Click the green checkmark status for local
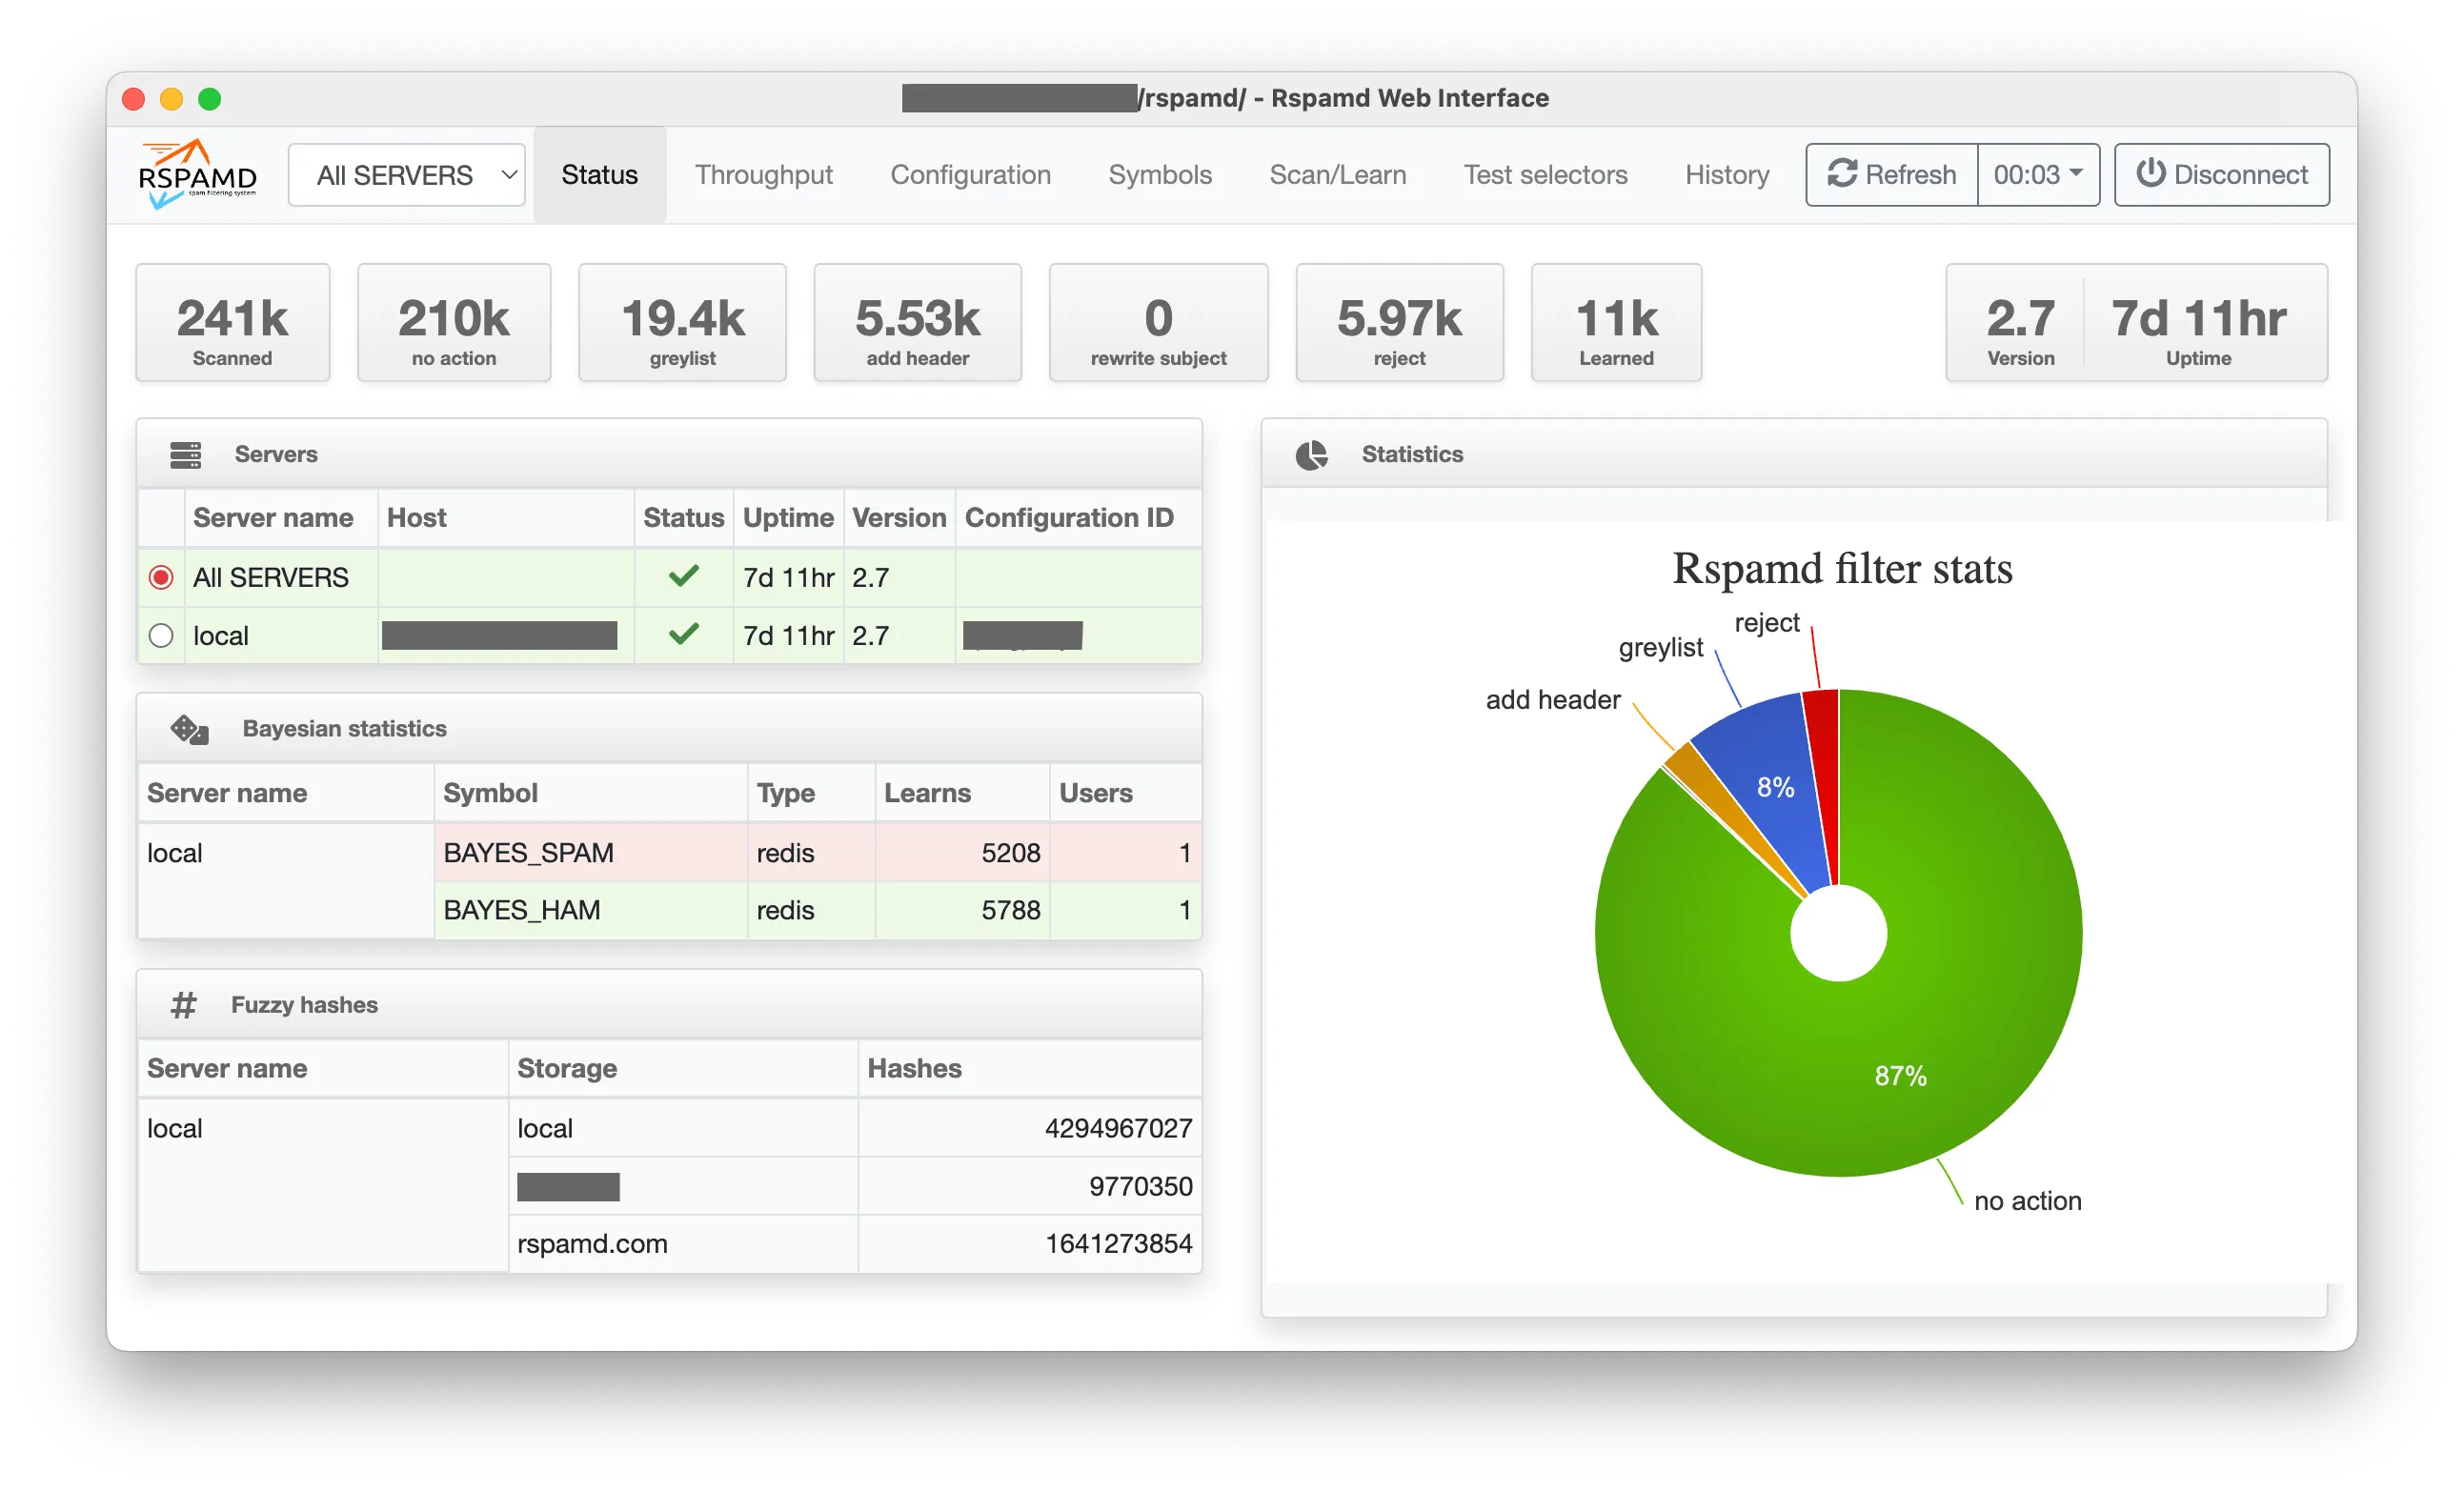Viewport: 2464px width, 1492px height. tap(683, 634)
